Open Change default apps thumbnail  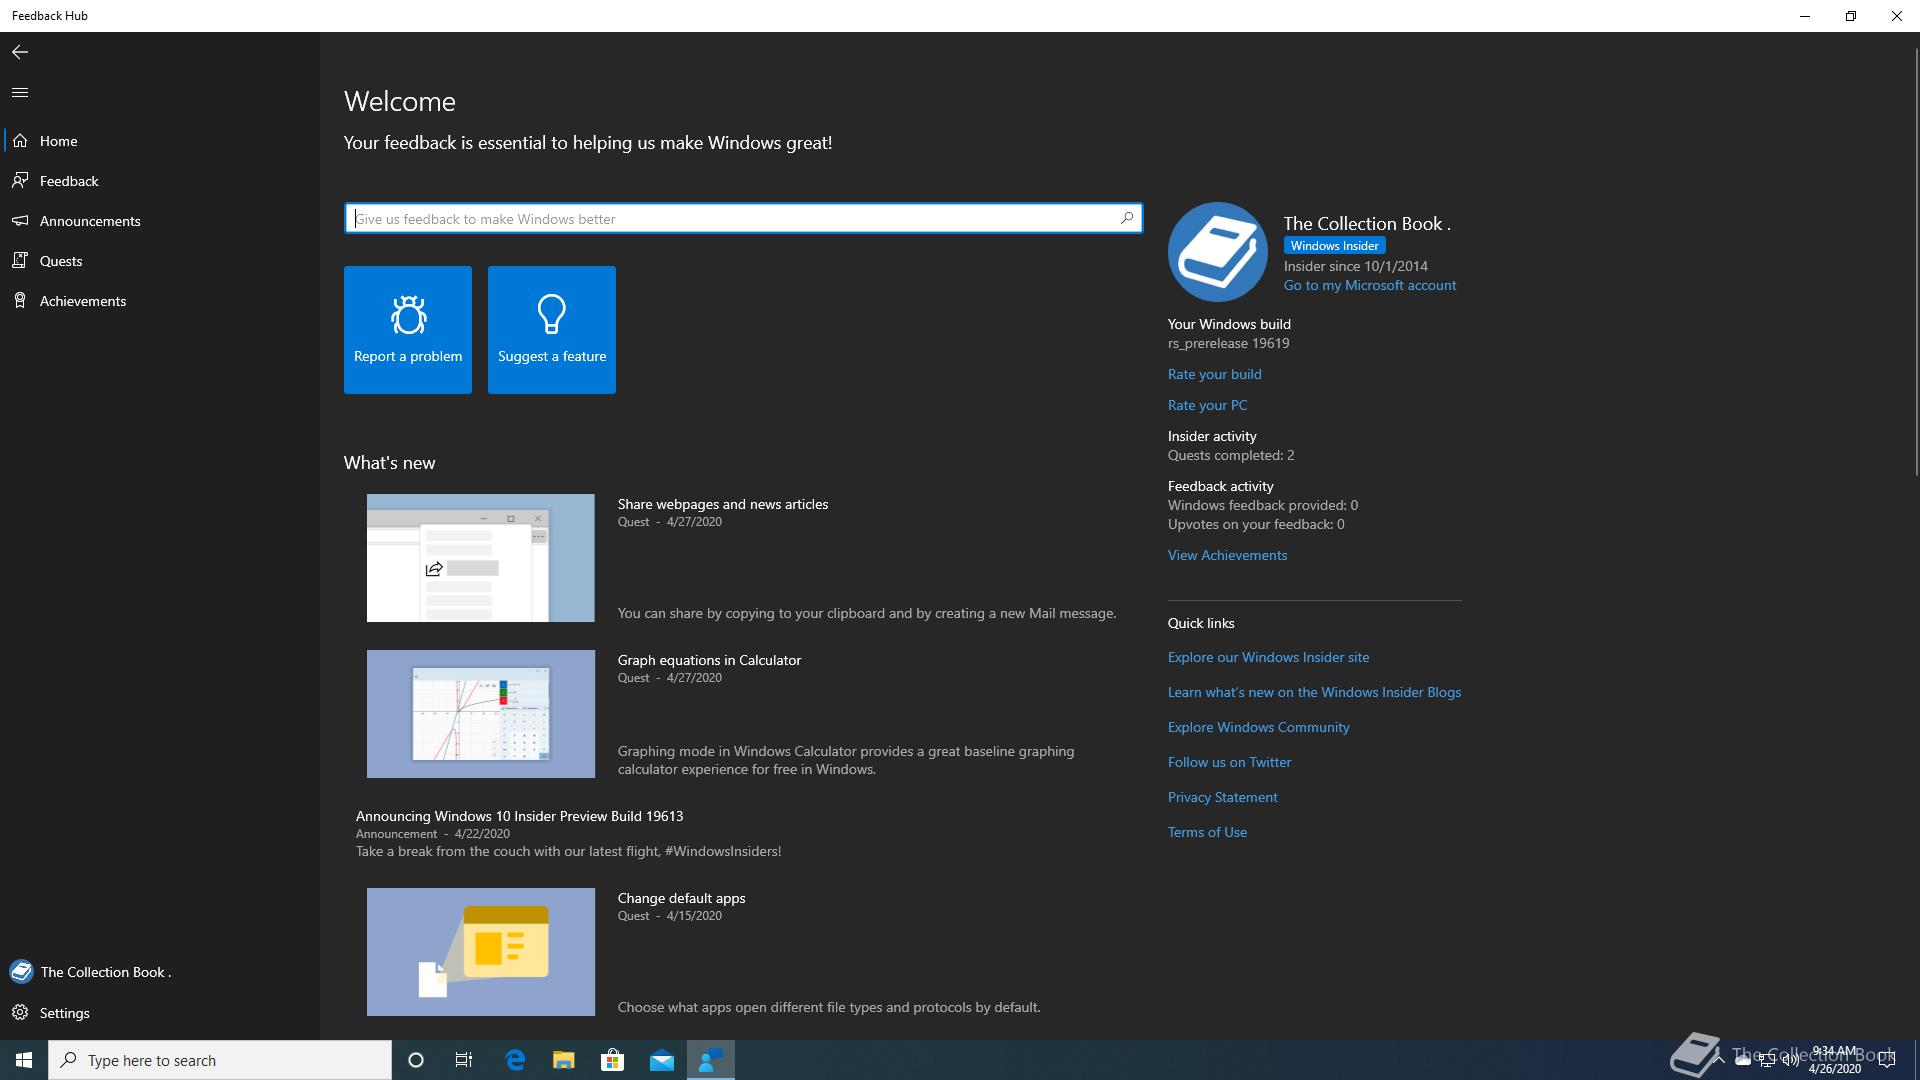tap(481, 952)
